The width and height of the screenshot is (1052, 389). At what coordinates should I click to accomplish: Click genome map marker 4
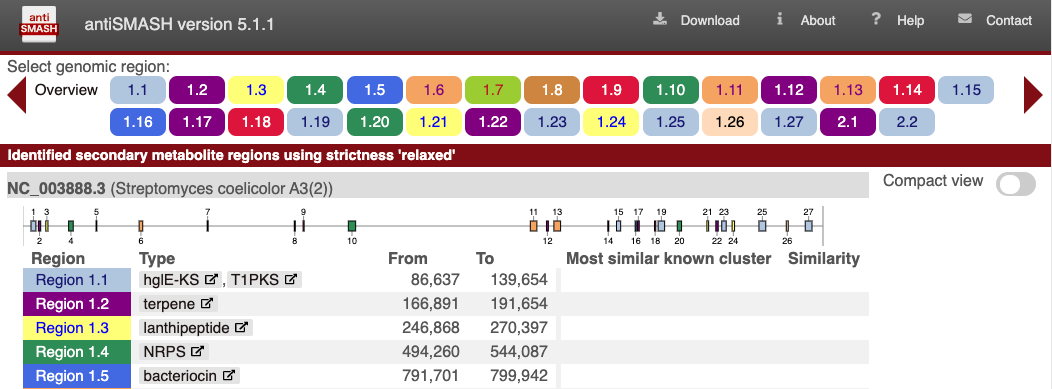click(71, 226)
